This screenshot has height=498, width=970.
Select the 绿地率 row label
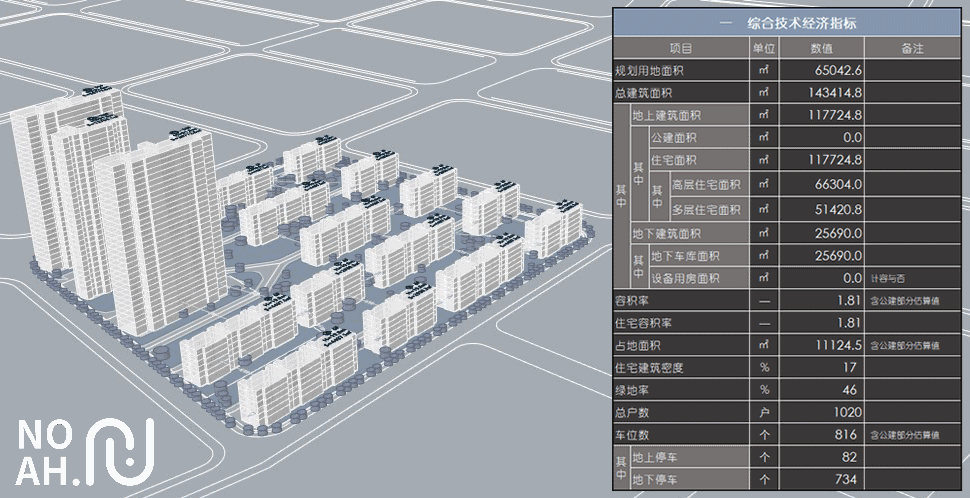(x=634, y=389)
